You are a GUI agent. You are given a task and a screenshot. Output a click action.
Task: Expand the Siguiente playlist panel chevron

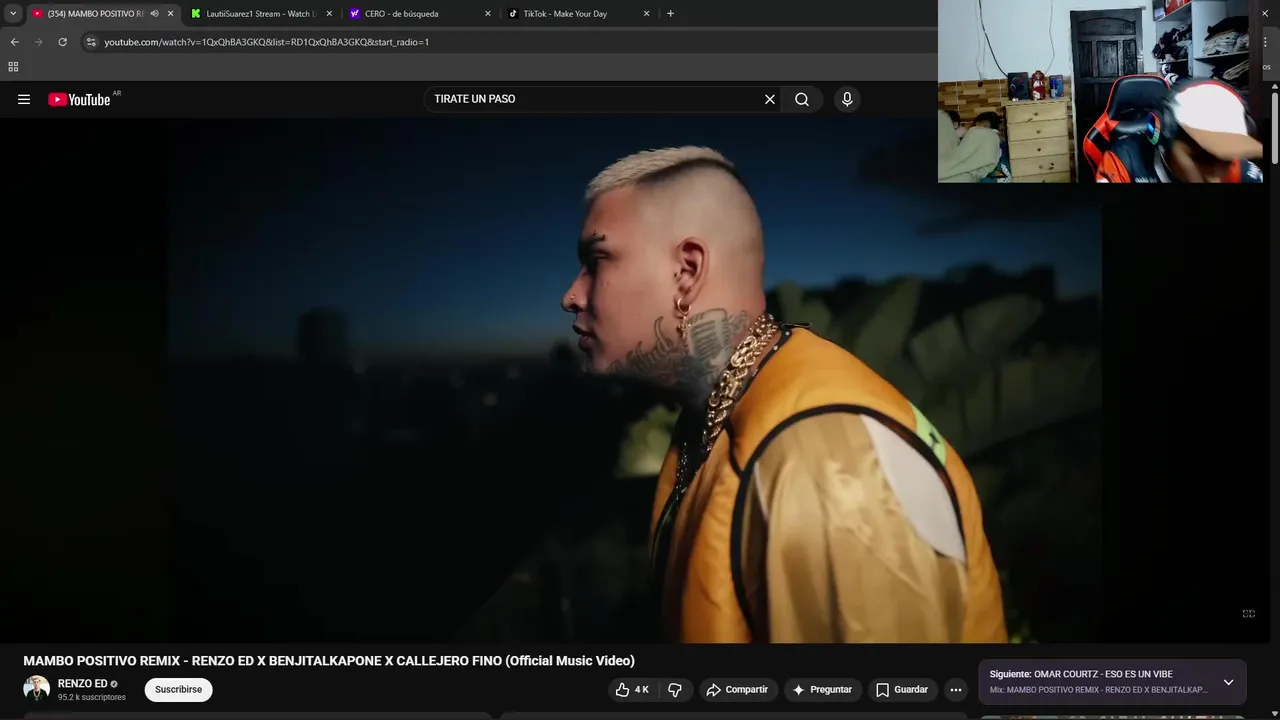click(x=1228, y=682)
